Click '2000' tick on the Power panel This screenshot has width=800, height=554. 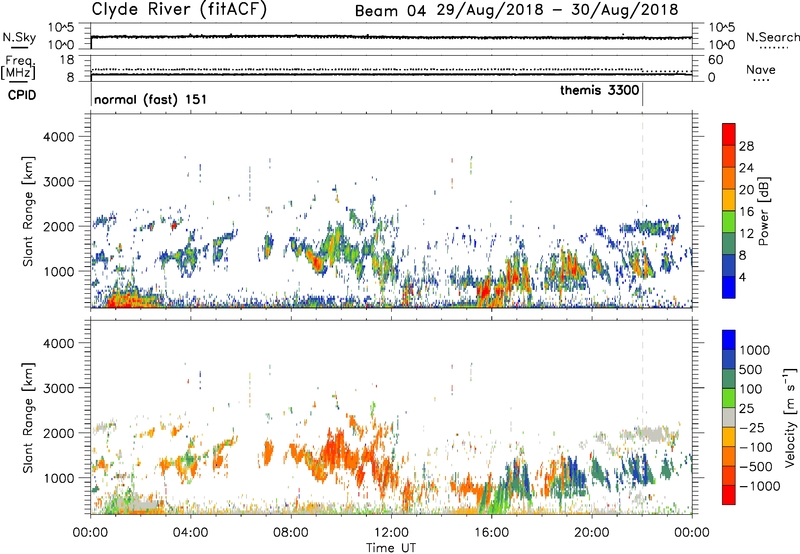click(59, 226)
